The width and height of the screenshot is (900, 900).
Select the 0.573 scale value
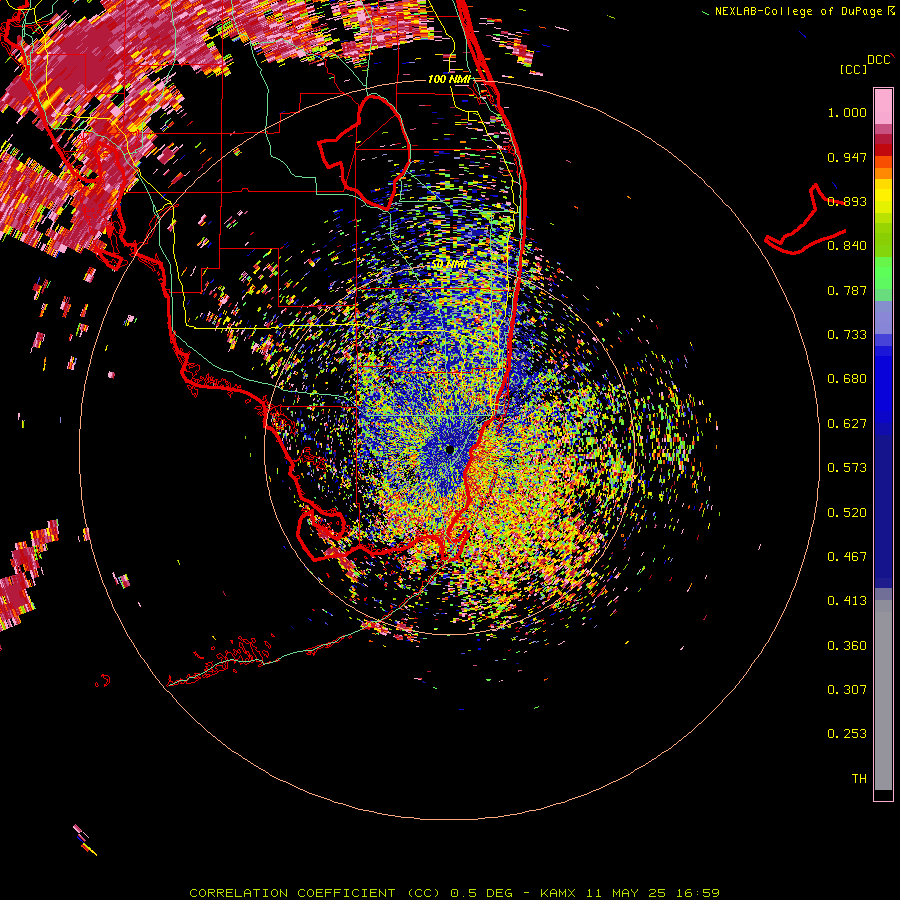pos(847,468)
